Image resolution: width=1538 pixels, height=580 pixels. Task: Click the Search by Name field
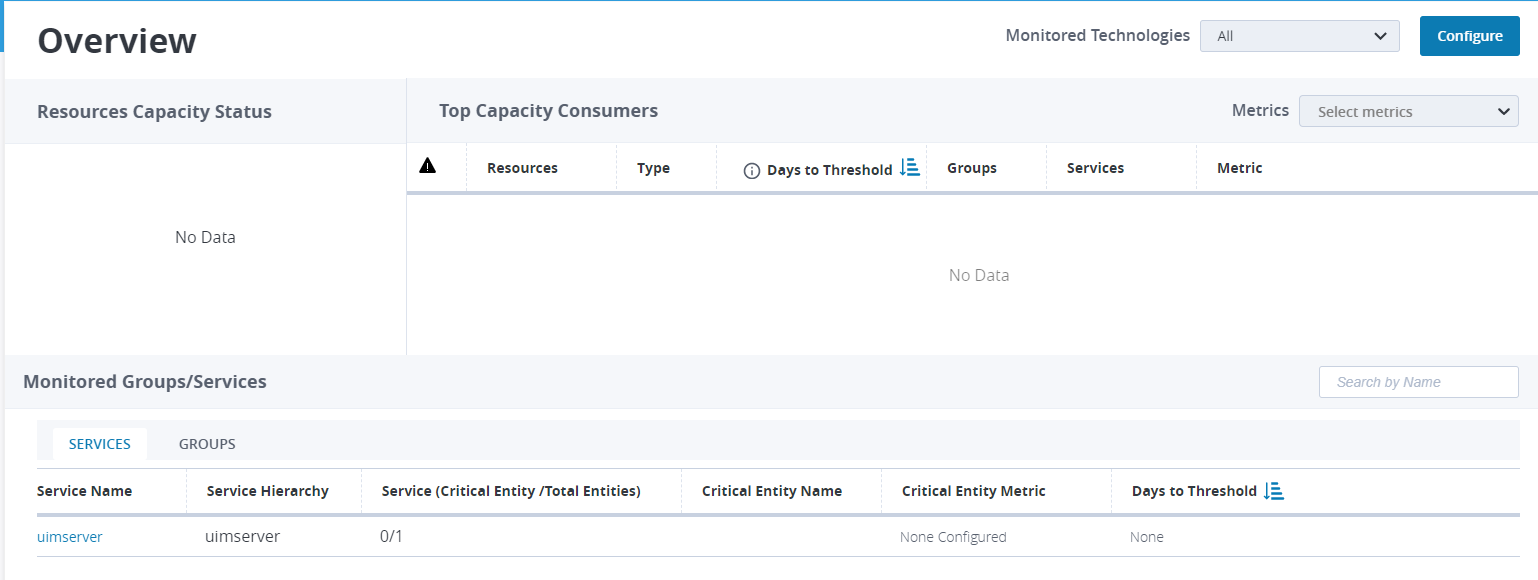pyautogui.click(x=1418, y=382)
